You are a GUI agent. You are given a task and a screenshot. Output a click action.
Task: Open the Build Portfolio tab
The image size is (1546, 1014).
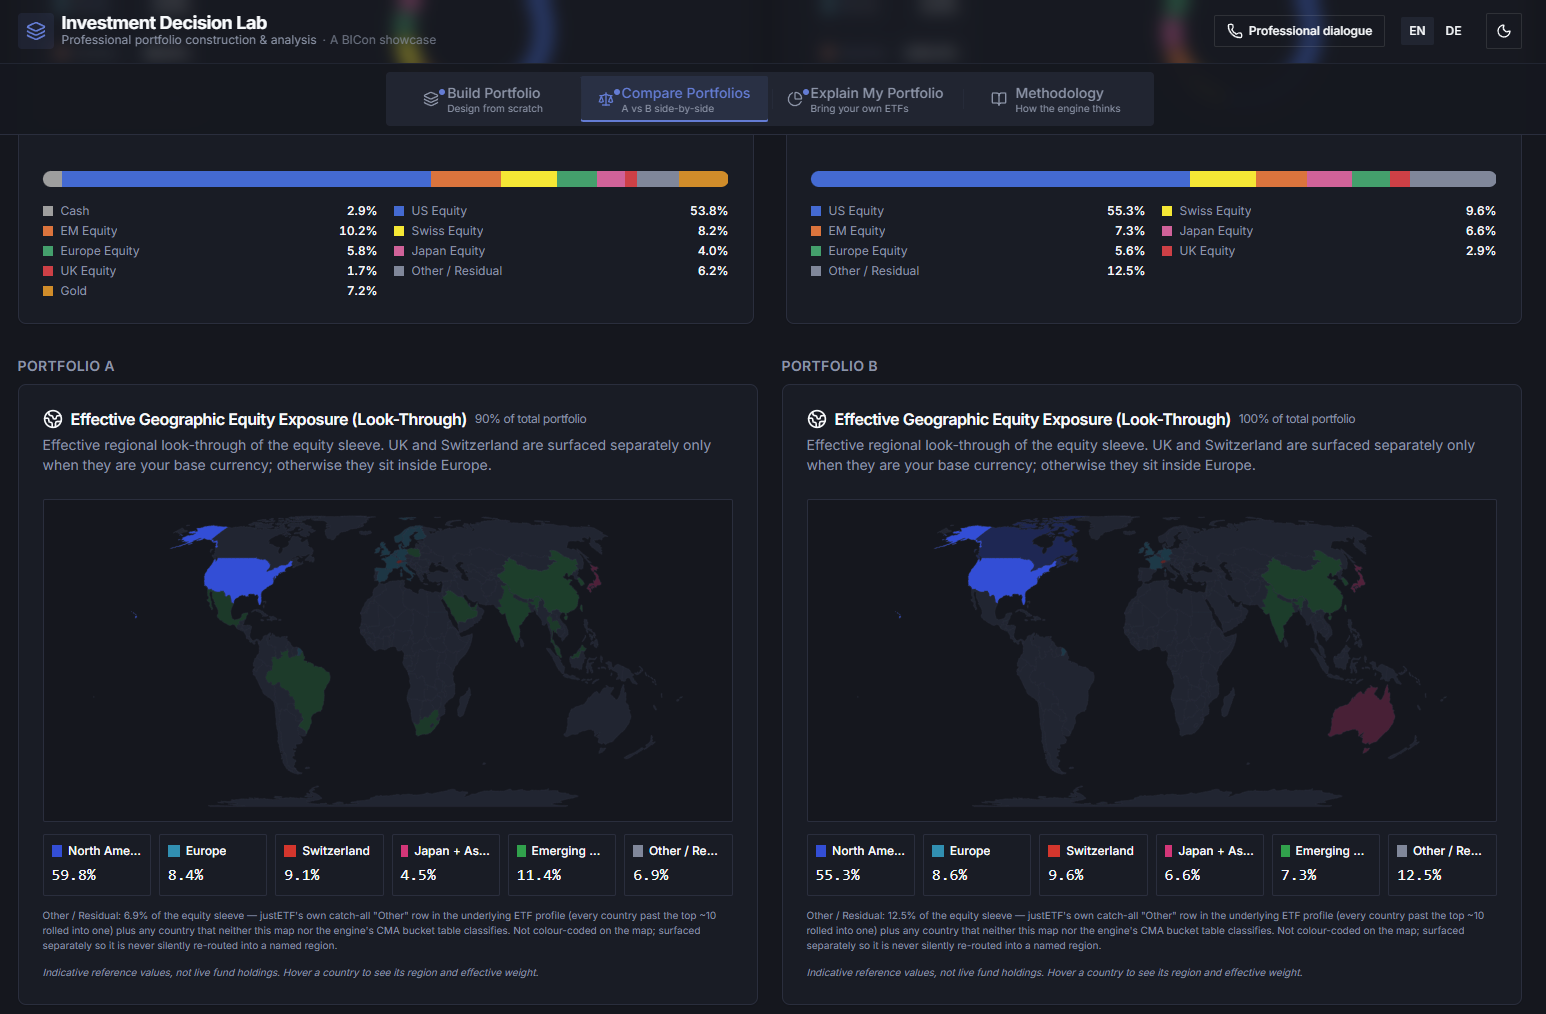tap(483, 99)
